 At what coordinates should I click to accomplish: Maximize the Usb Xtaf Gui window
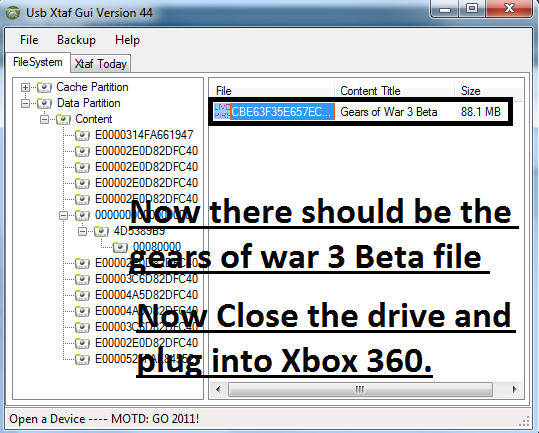[473, 8]
